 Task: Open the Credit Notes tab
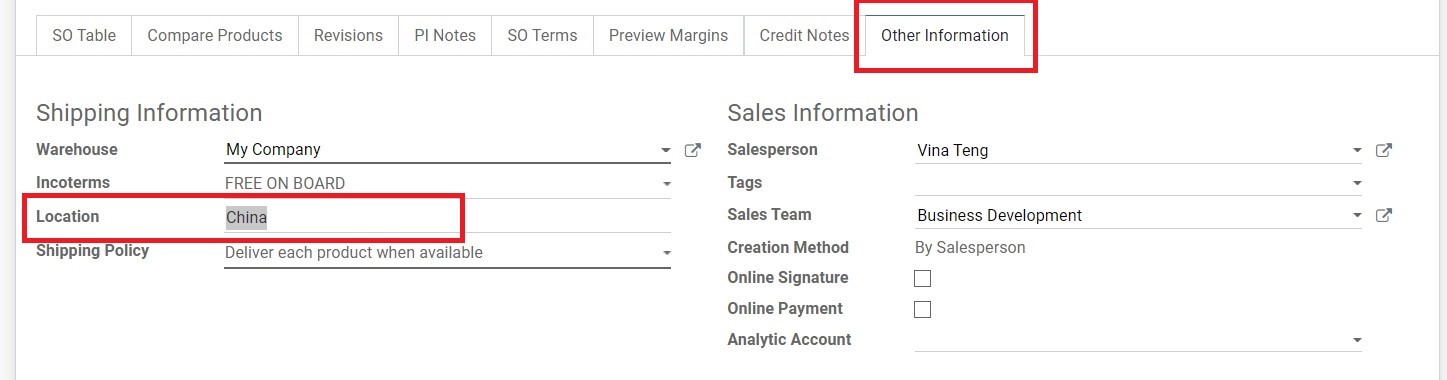pyautogui.click(x=804, y=35)
